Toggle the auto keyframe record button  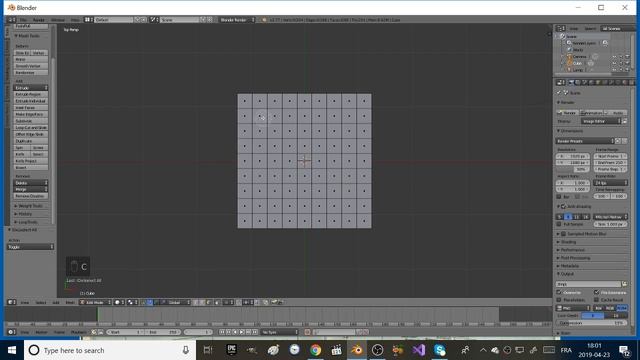pos(308,332)
